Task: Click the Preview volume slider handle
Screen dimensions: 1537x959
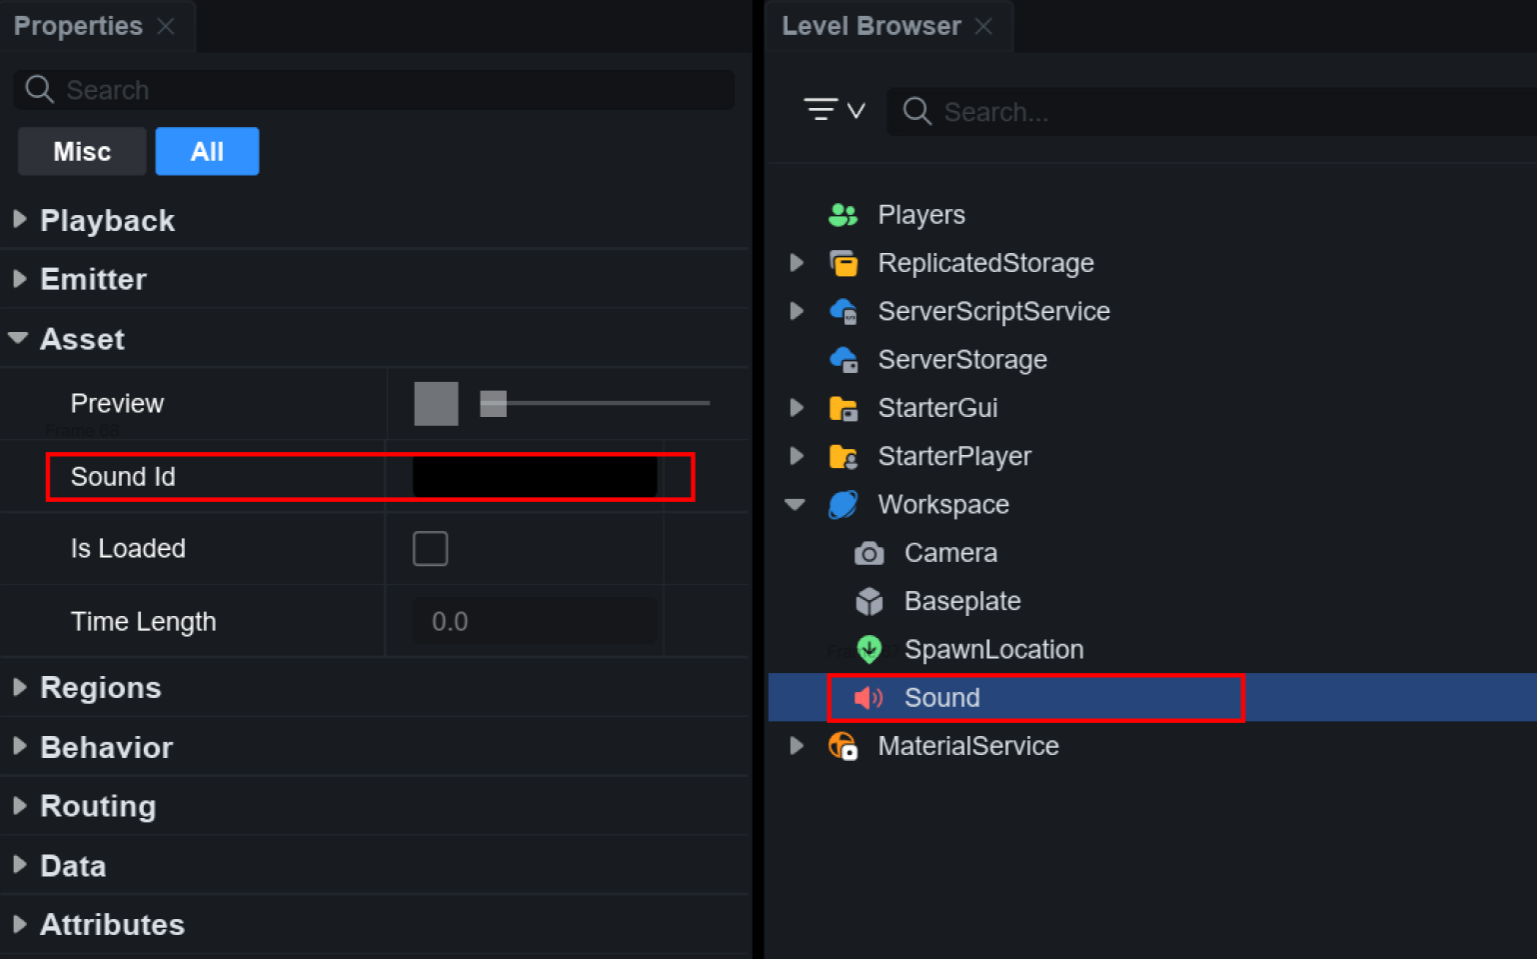Action: 493,403
